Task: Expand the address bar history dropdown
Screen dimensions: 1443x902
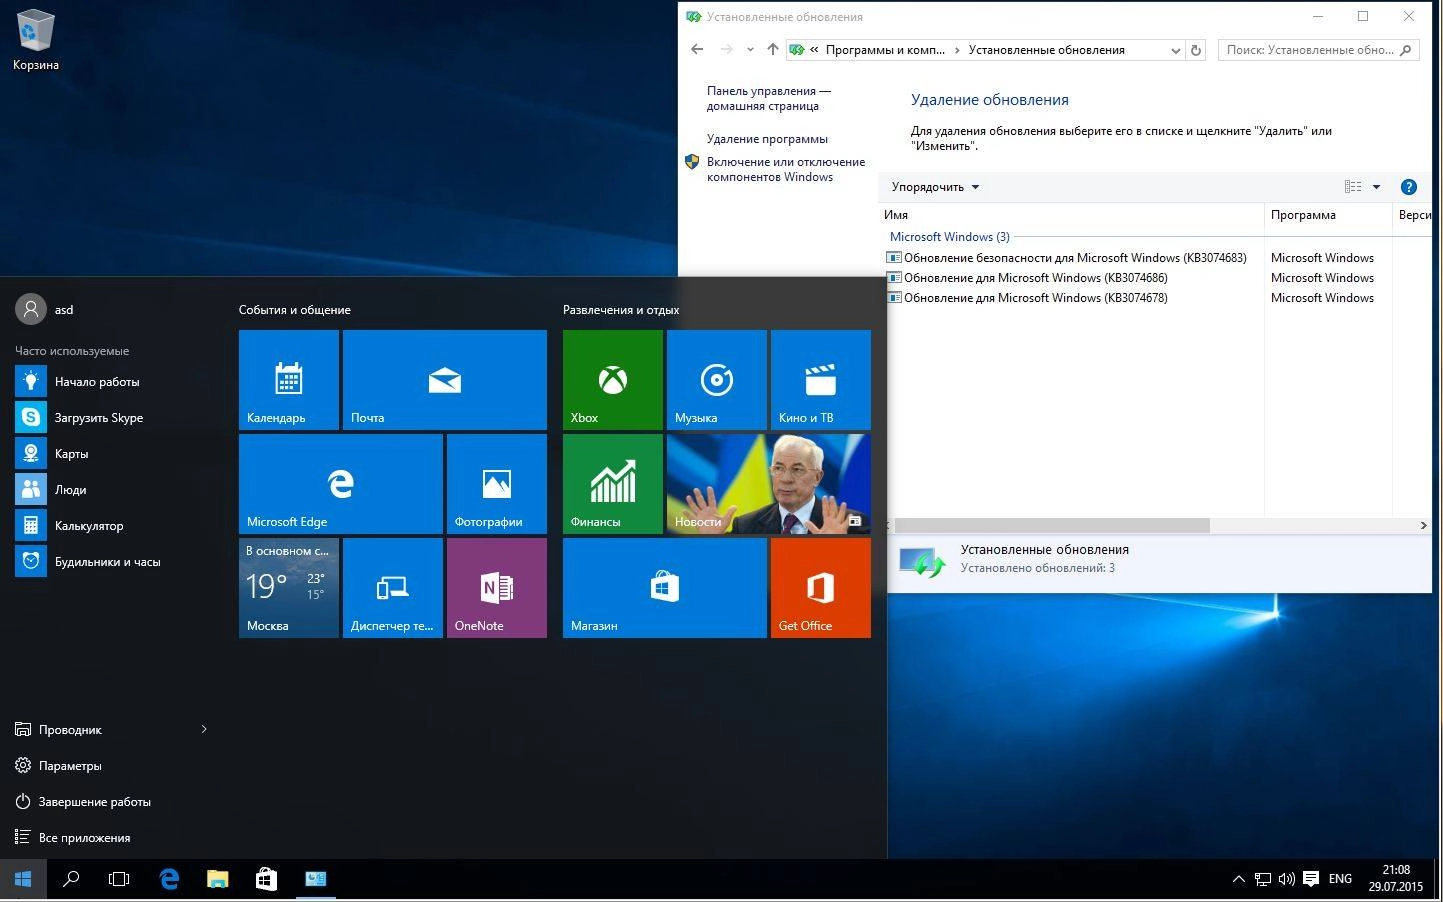Action: 1176,50
